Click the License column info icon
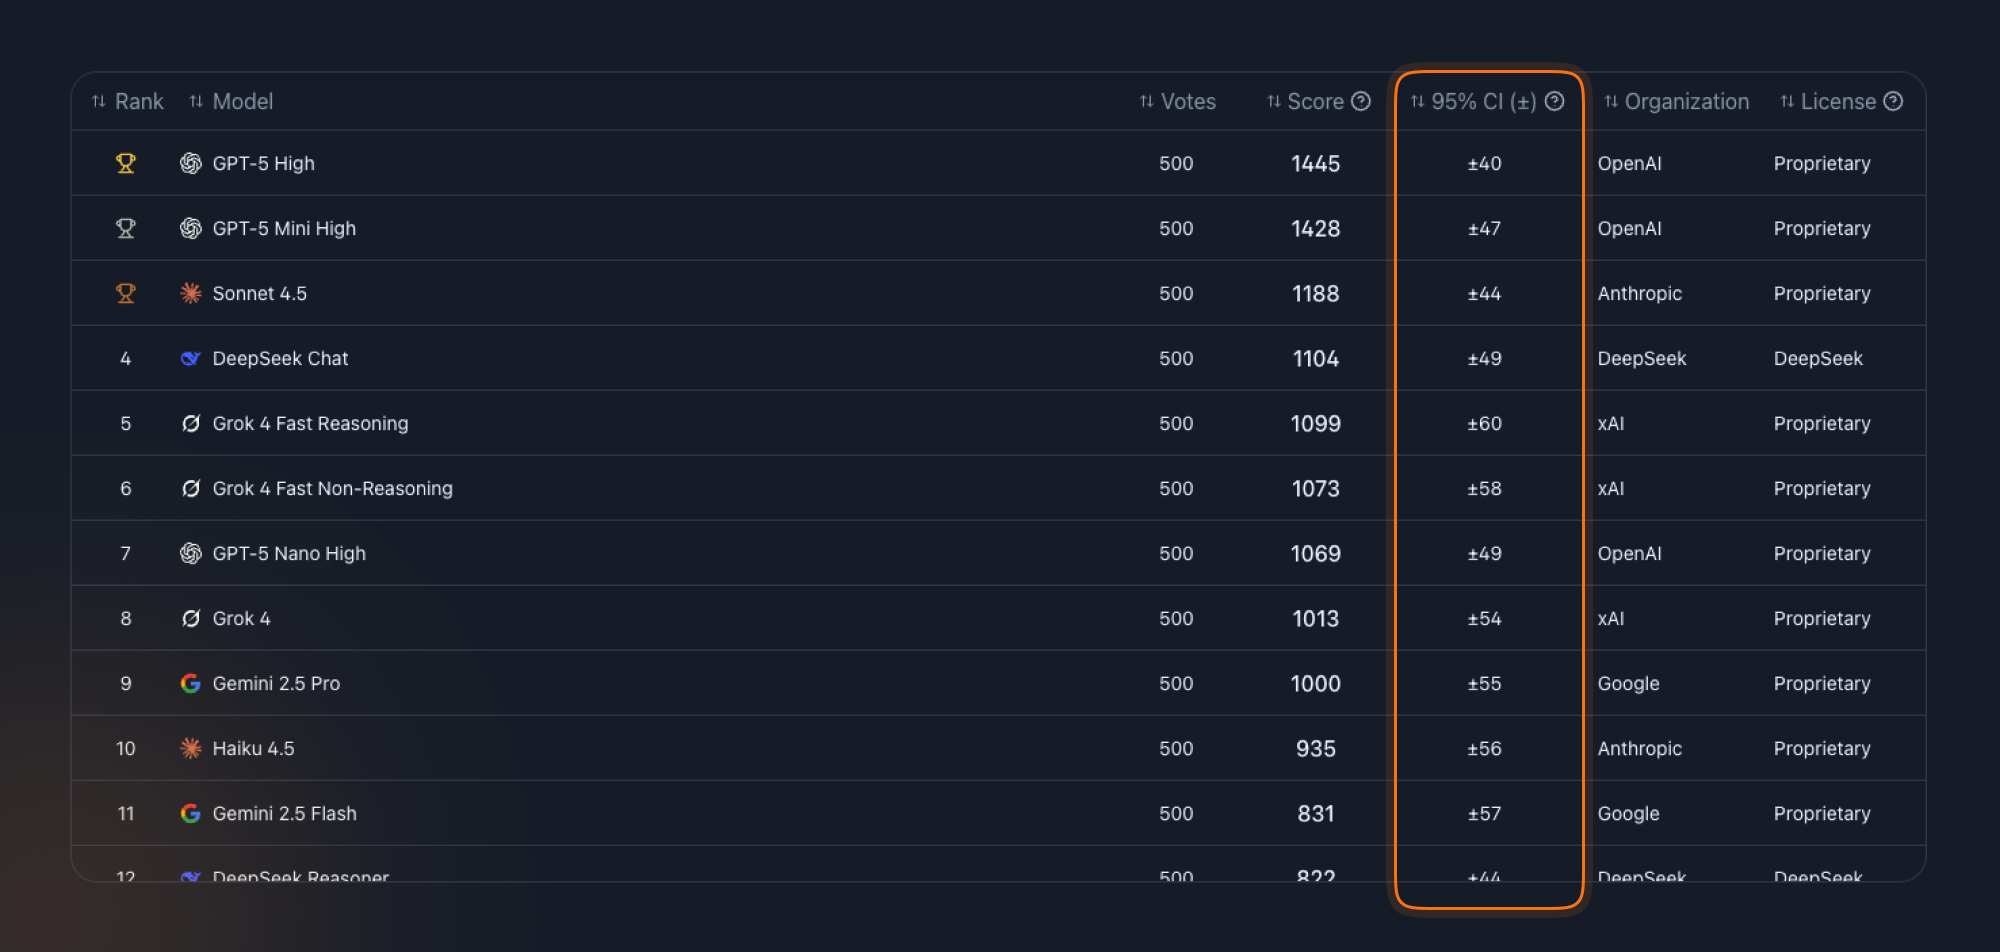 (1893, 101)
